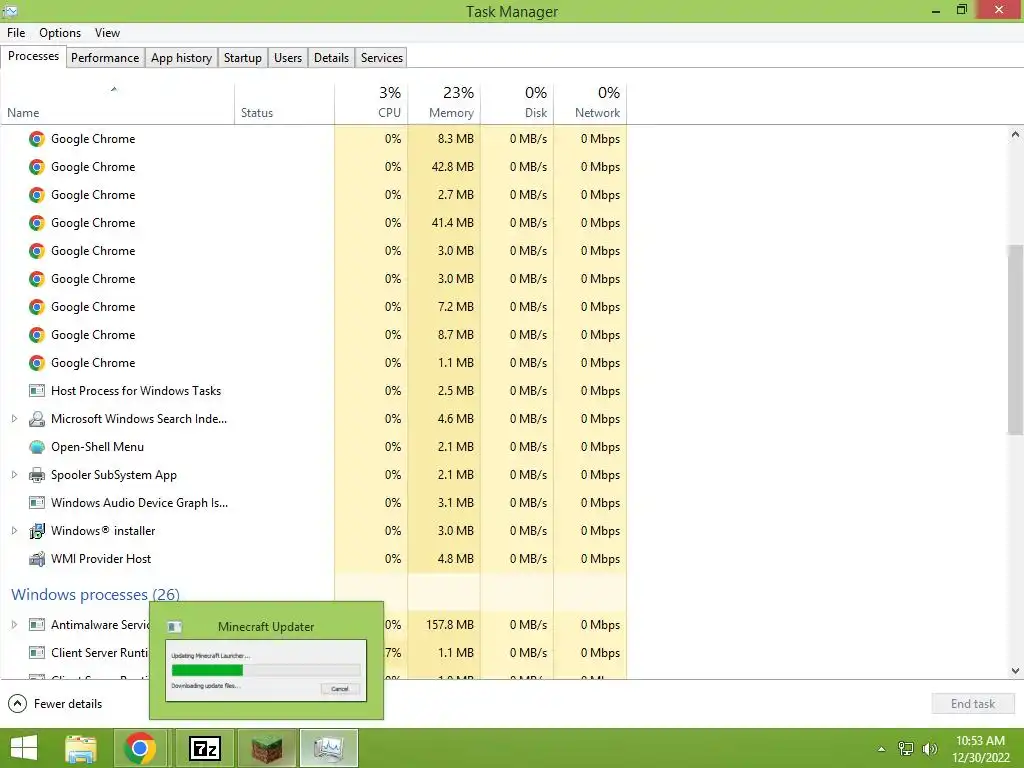Viewport: 1024px width, 768px height.
Task: Click the scrollbar up arrow
Action: [x=1015, y=135]
